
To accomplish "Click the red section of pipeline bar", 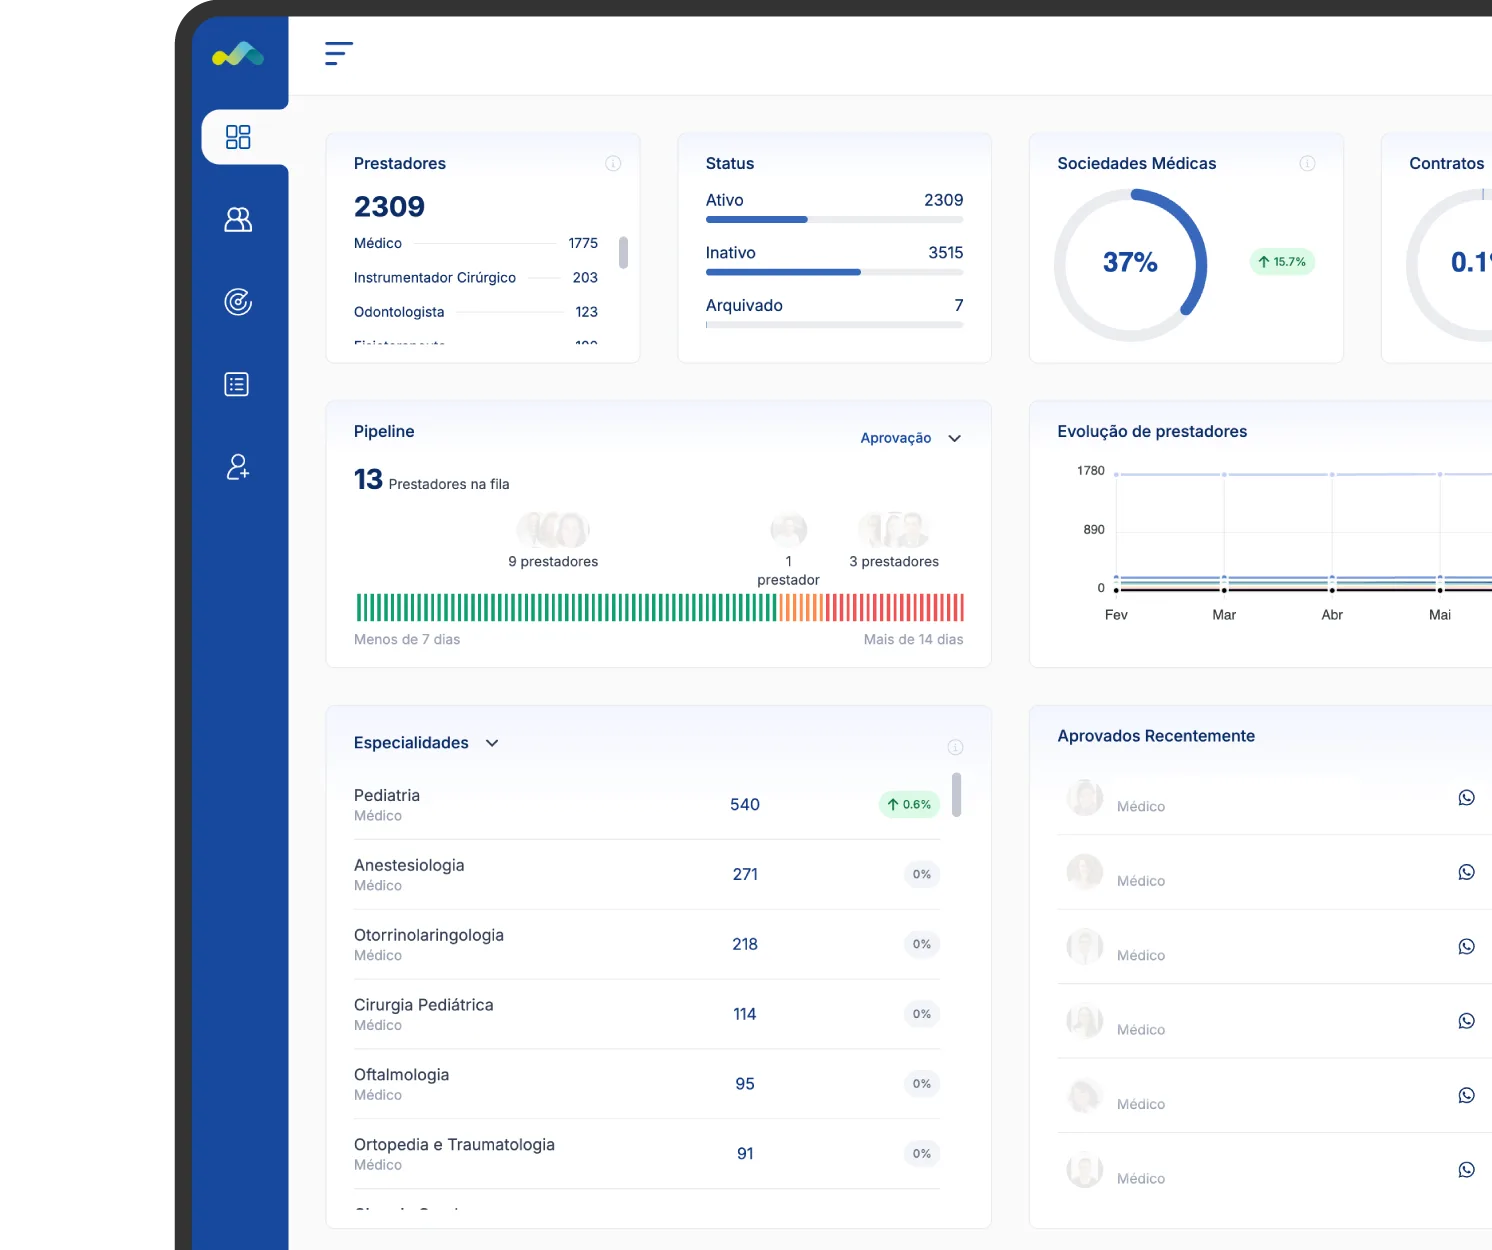I will 895,607.
